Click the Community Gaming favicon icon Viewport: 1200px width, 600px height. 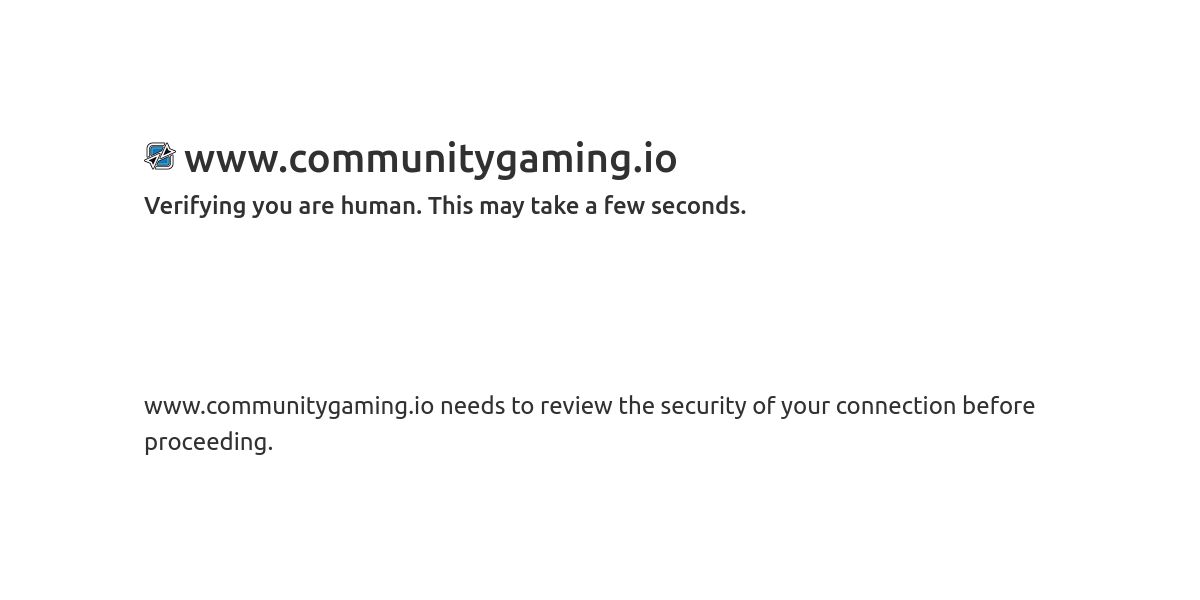point(160,156)
